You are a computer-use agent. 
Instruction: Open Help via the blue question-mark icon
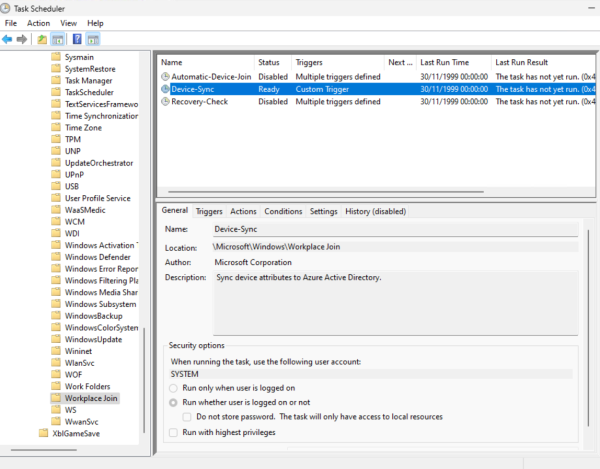76,39
